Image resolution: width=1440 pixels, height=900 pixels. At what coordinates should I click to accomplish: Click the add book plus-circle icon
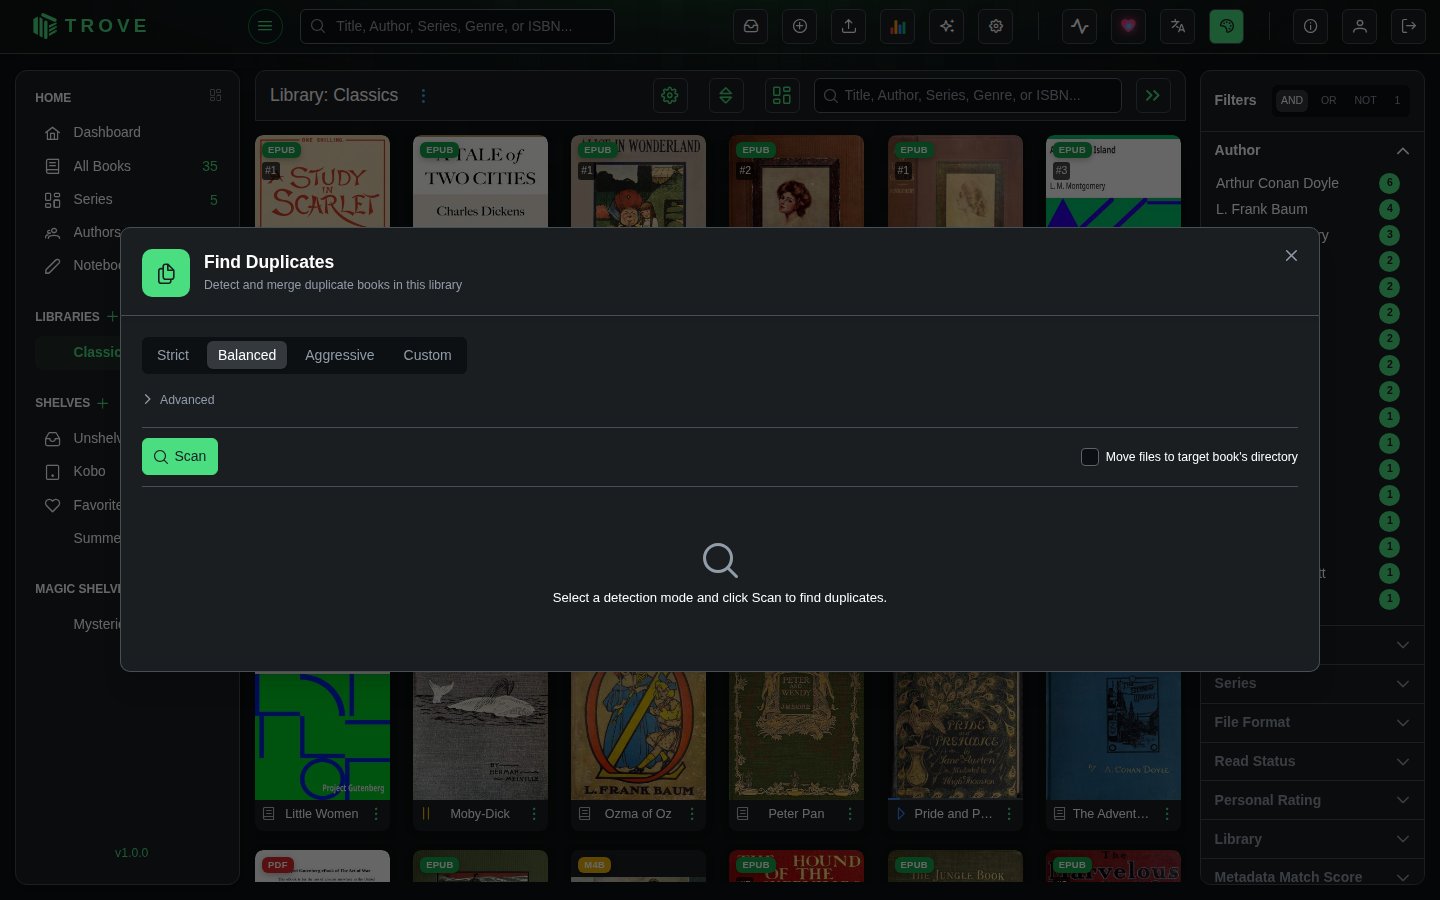[800, 26]
